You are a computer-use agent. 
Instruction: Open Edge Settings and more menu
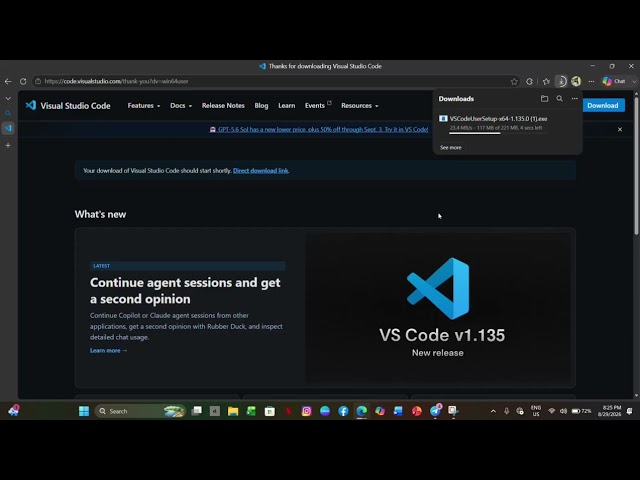pyautogui.click(x=591, y=81)
